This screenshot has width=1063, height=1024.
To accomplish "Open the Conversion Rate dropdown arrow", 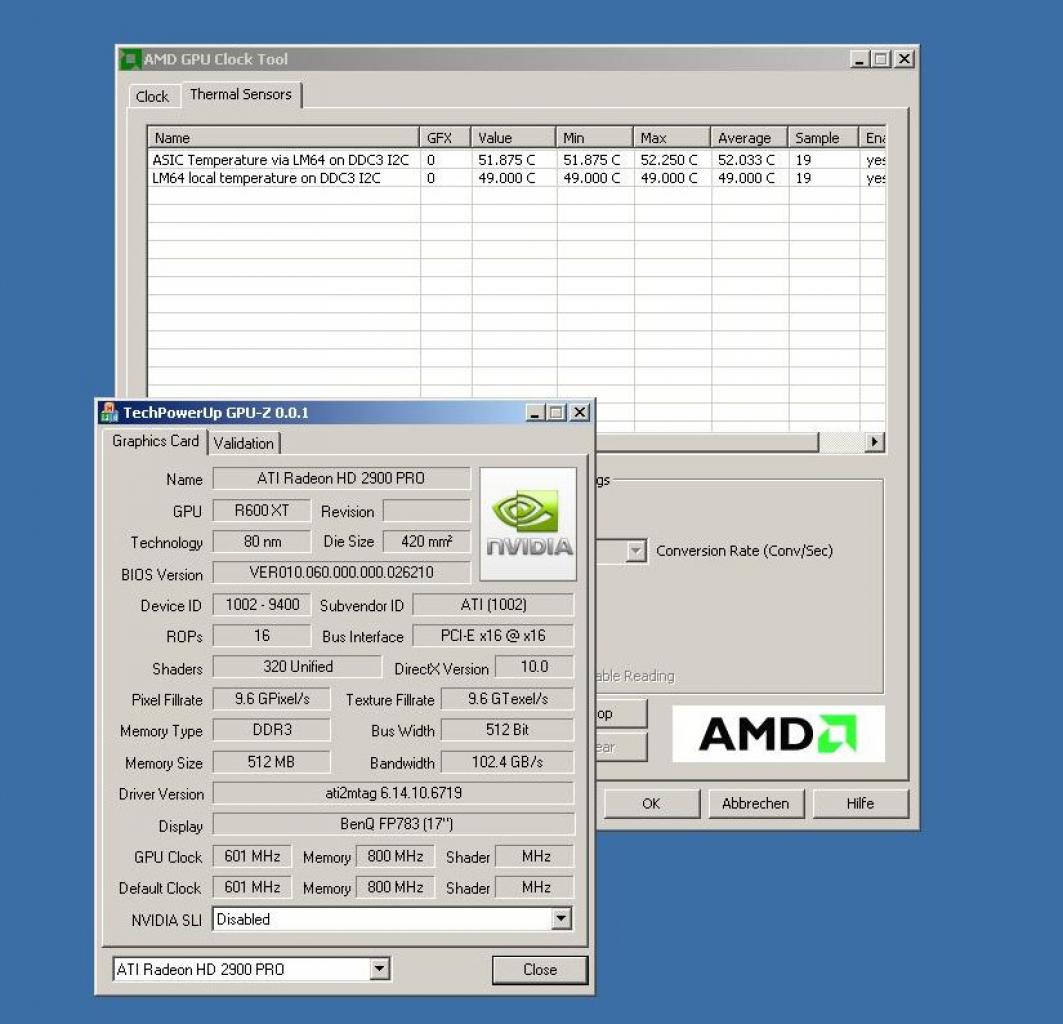I will click(x=635, y=551).
